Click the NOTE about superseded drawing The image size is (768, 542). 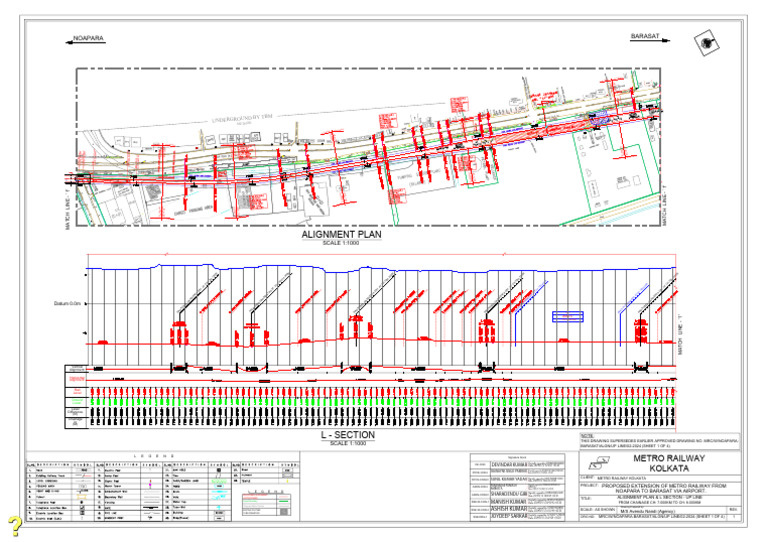tap(659, 442)
